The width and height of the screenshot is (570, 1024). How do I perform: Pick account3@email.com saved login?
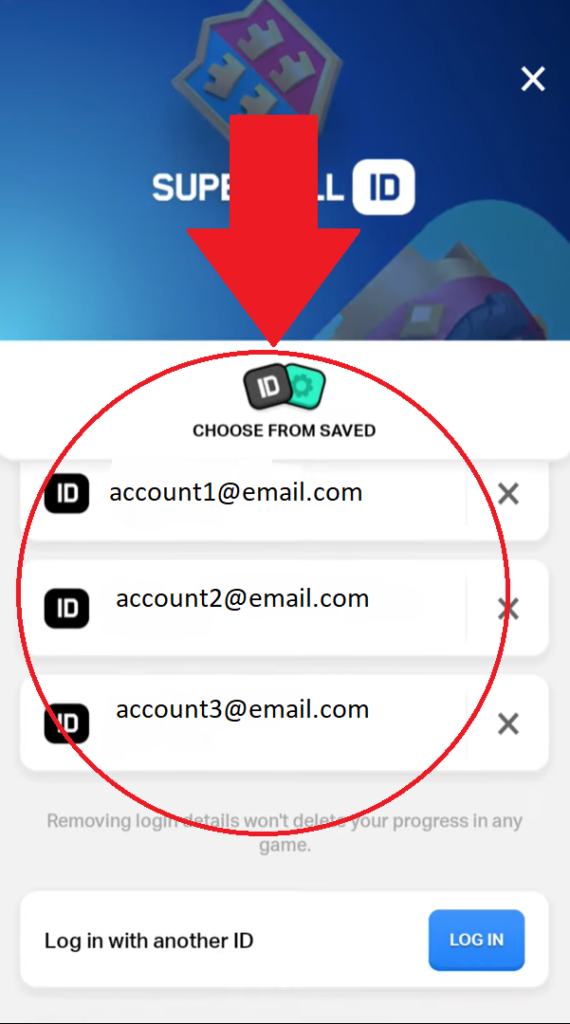click(244, 723)
